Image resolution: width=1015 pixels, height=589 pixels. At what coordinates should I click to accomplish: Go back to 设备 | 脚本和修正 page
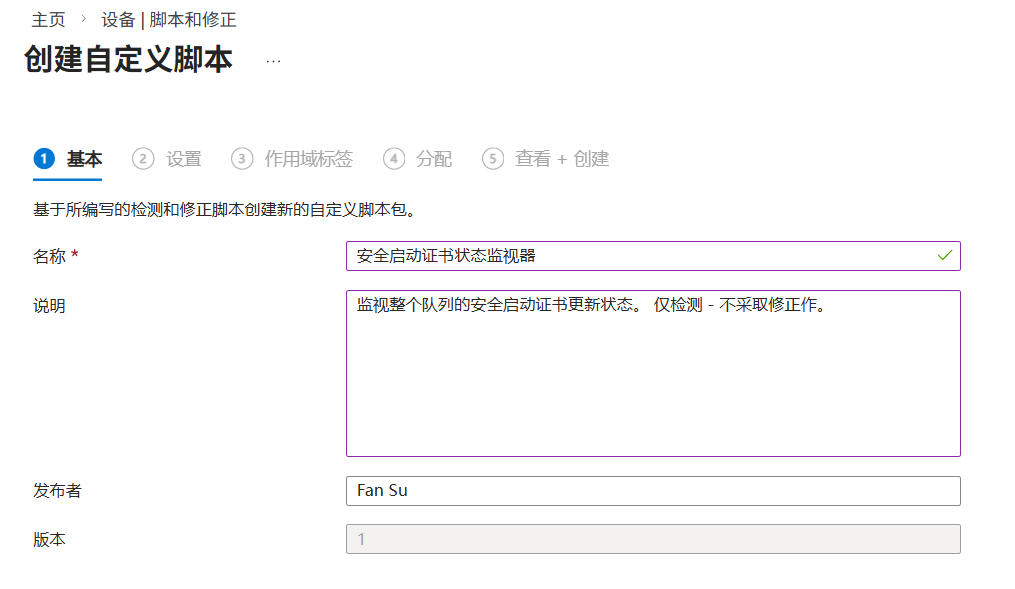pyautogui.click(x=169, y=20)
